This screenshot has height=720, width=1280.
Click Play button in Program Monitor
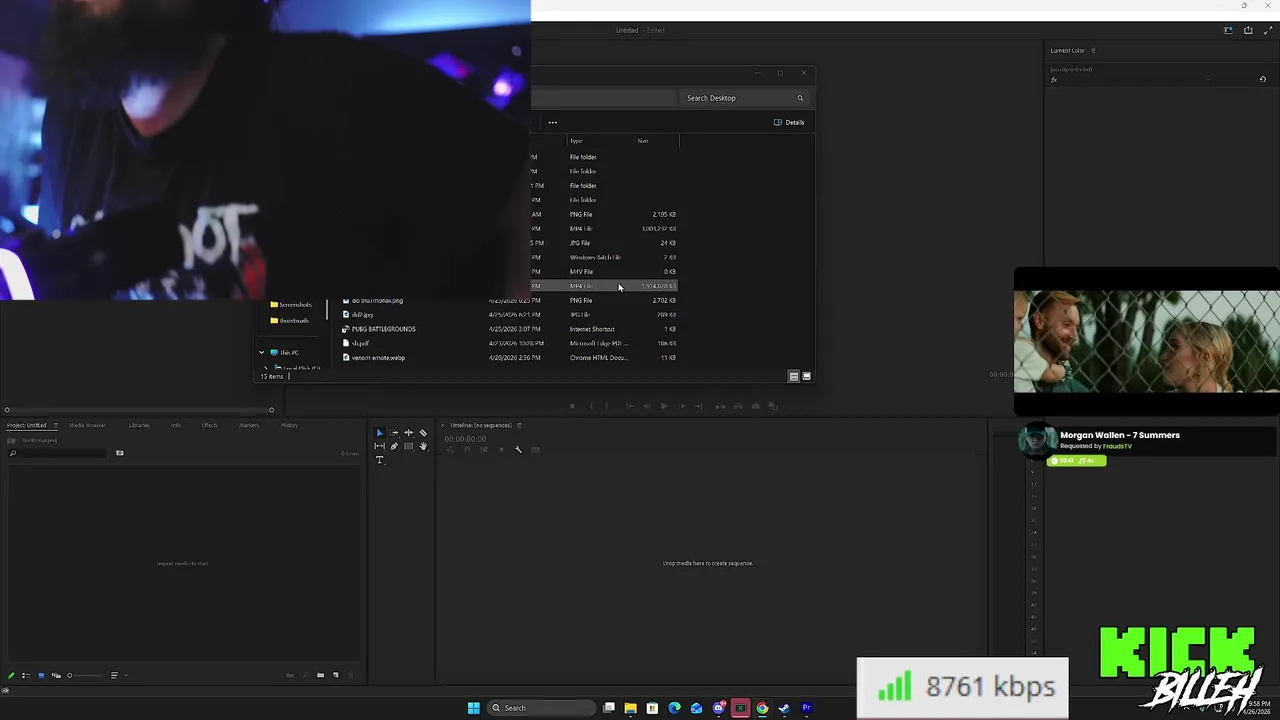click(x=663, y=406)
